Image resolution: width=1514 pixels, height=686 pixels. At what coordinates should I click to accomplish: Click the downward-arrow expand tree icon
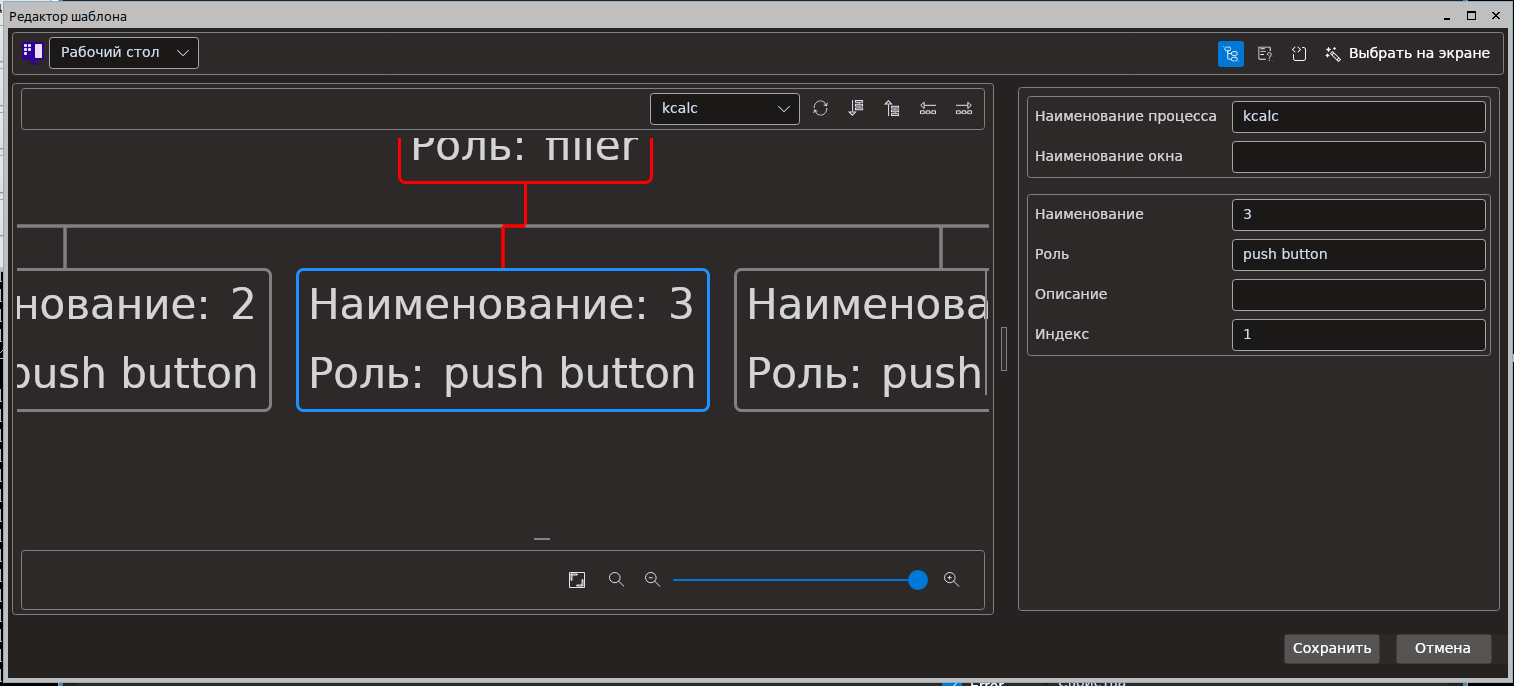click(856, 108)
